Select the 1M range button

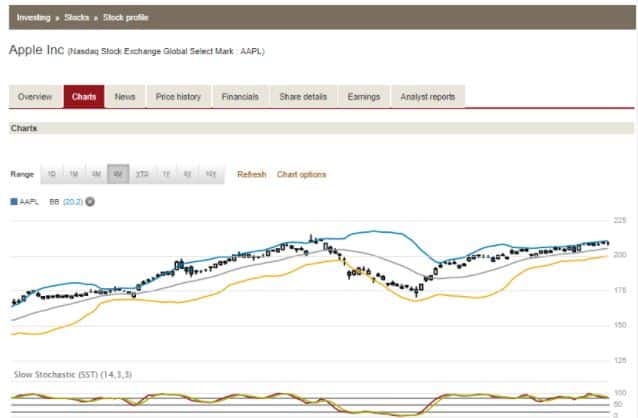tap(74, 174)
